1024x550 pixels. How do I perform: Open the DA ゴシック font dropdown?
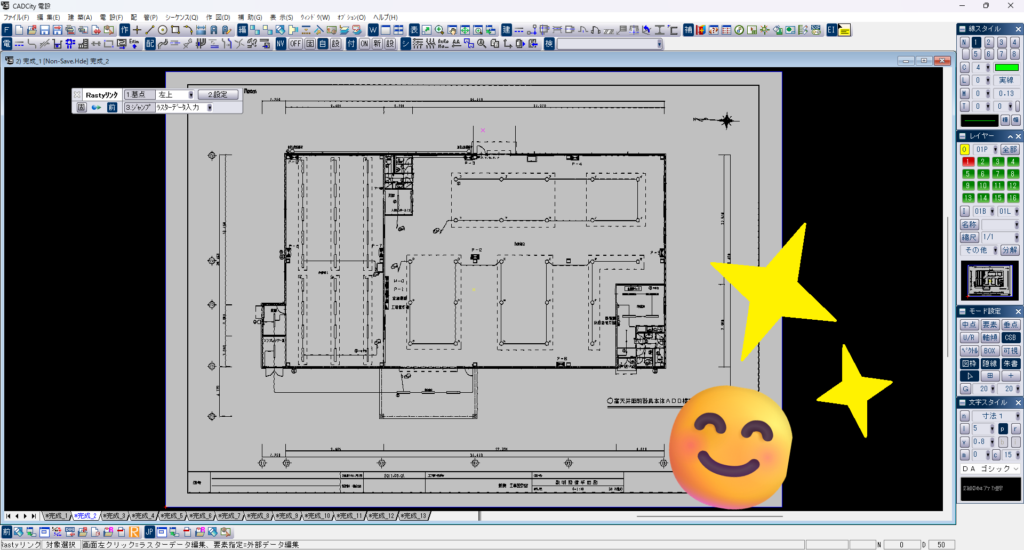(989, 469)
